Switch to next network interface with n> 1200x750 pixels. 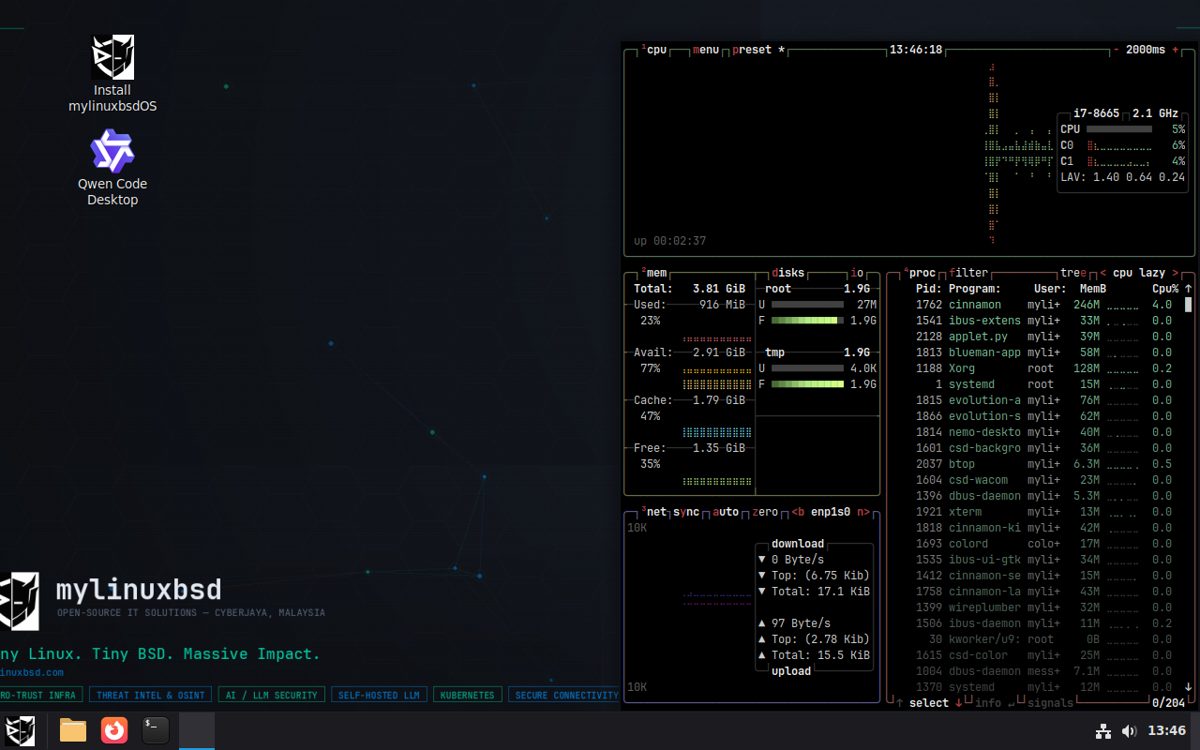click(x=863, y=512)
